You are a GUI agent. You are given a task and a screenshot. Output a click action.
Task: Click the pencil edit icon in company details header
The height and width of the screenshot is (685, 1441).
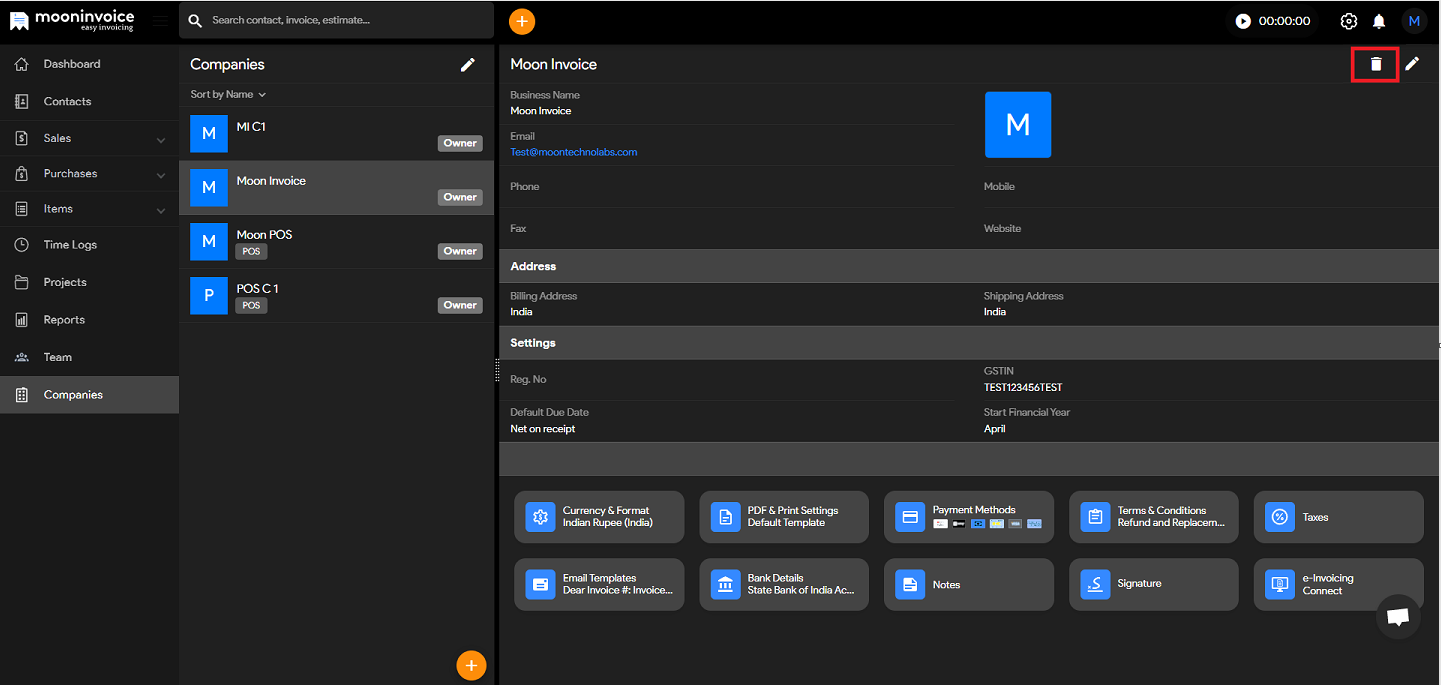click(x=1412, y=64)
